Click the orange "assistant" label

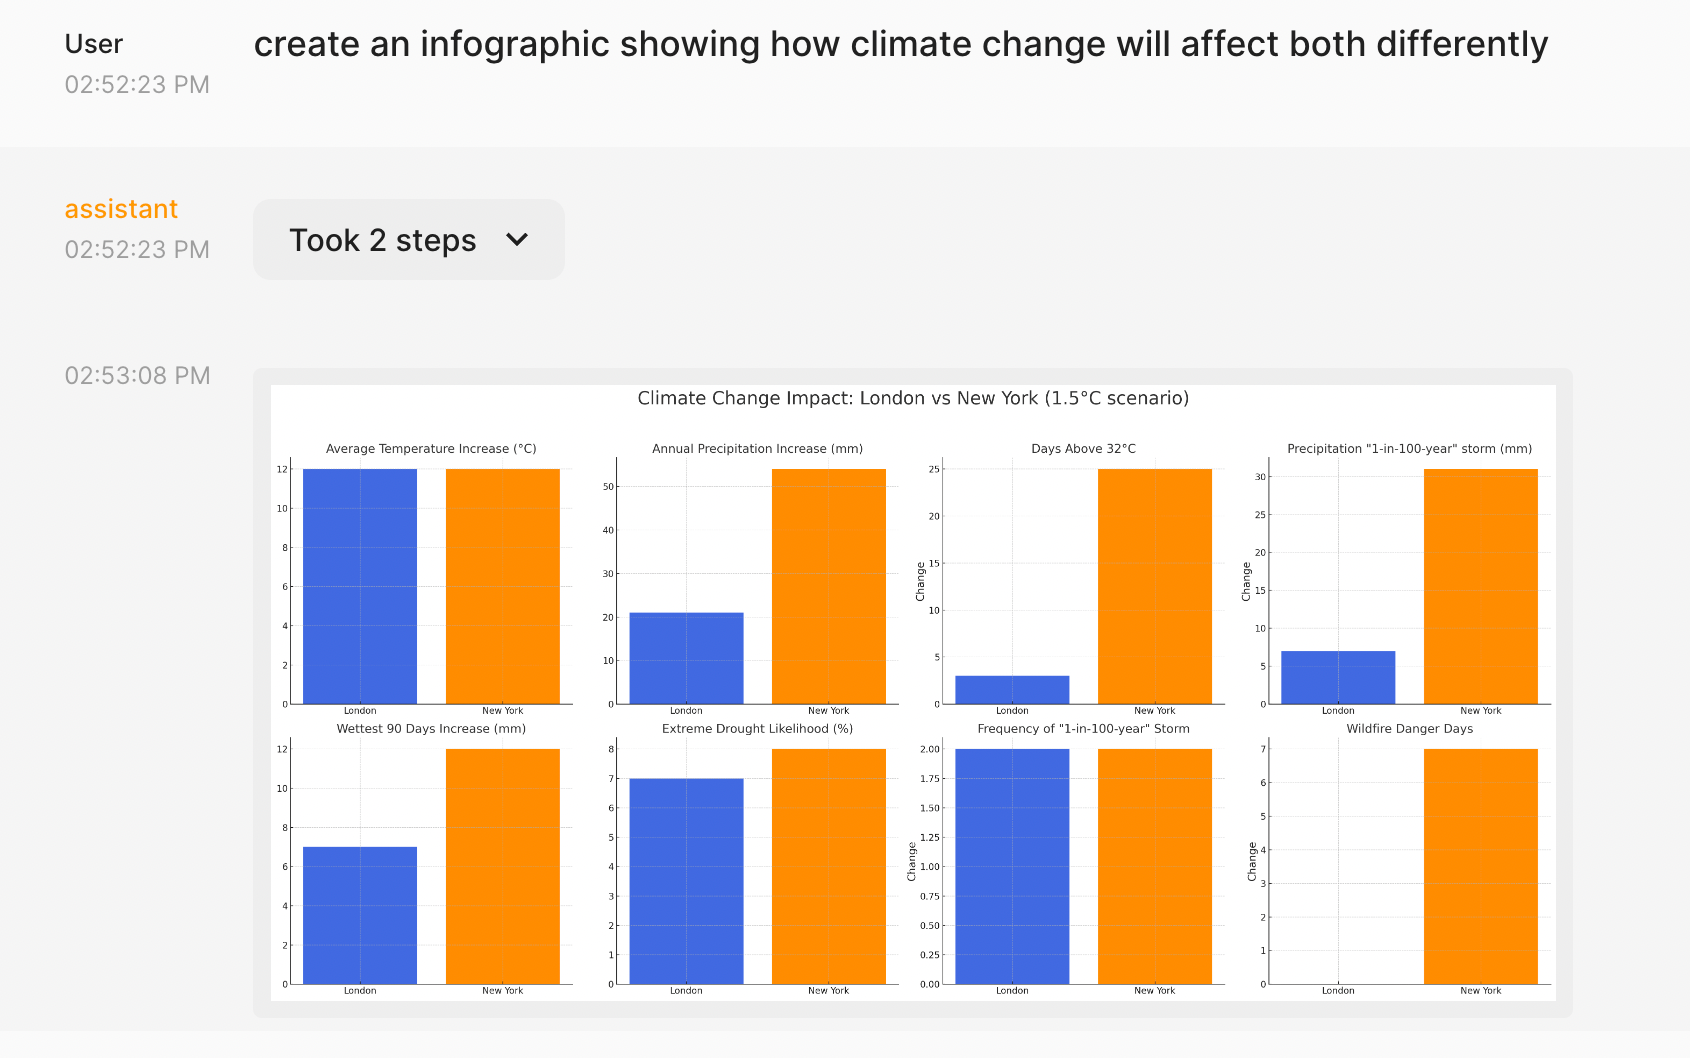pyautogui.click(x=121, y=209)
